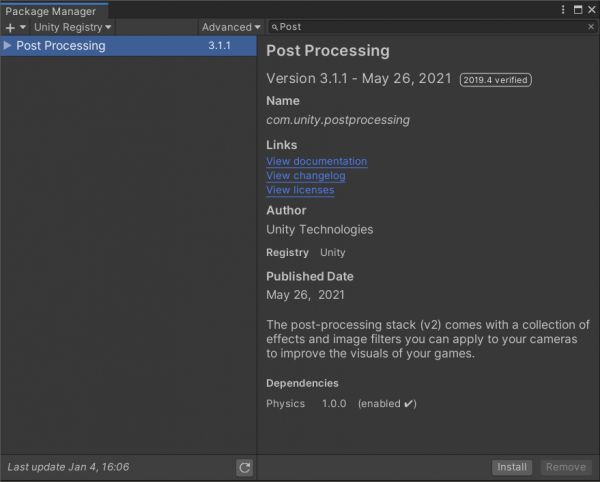Click into the package search field

tap(430, 27)
